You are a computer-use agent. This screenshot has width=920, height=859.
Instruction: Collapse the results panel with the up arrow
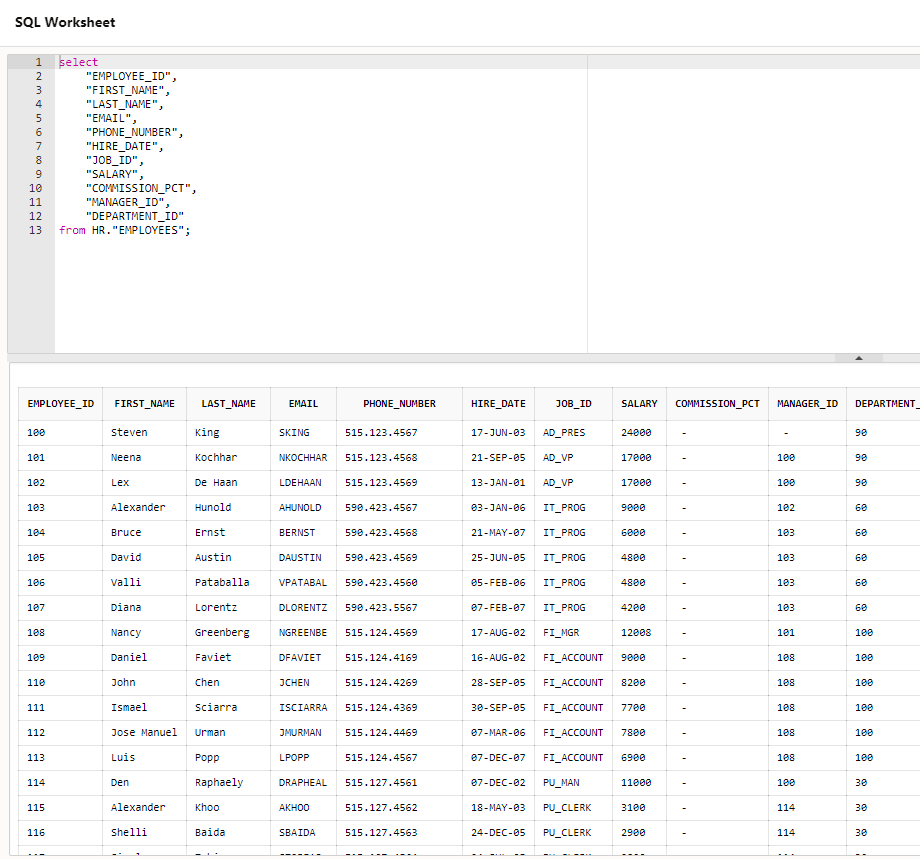point(857,357)
